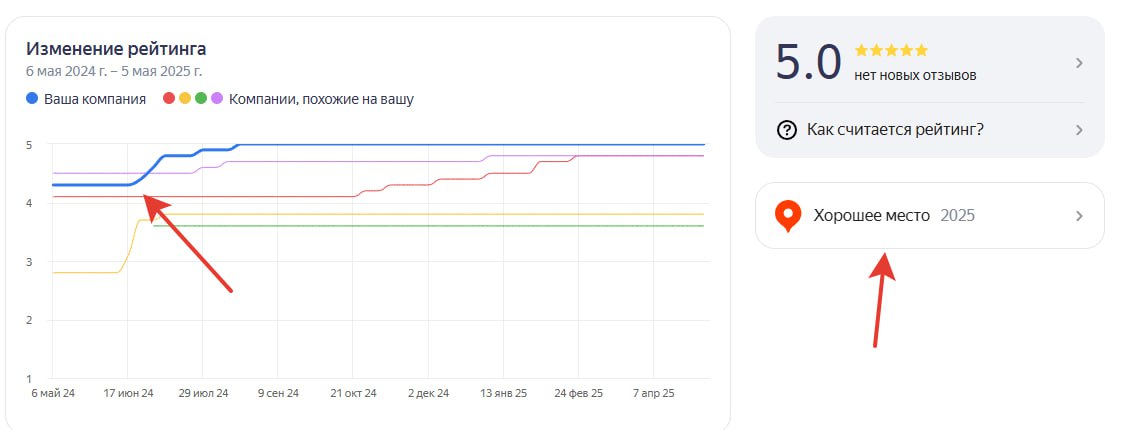Click the Компании, похожие на вашу label
1137x430 pixels.
[x=321, y=99]
